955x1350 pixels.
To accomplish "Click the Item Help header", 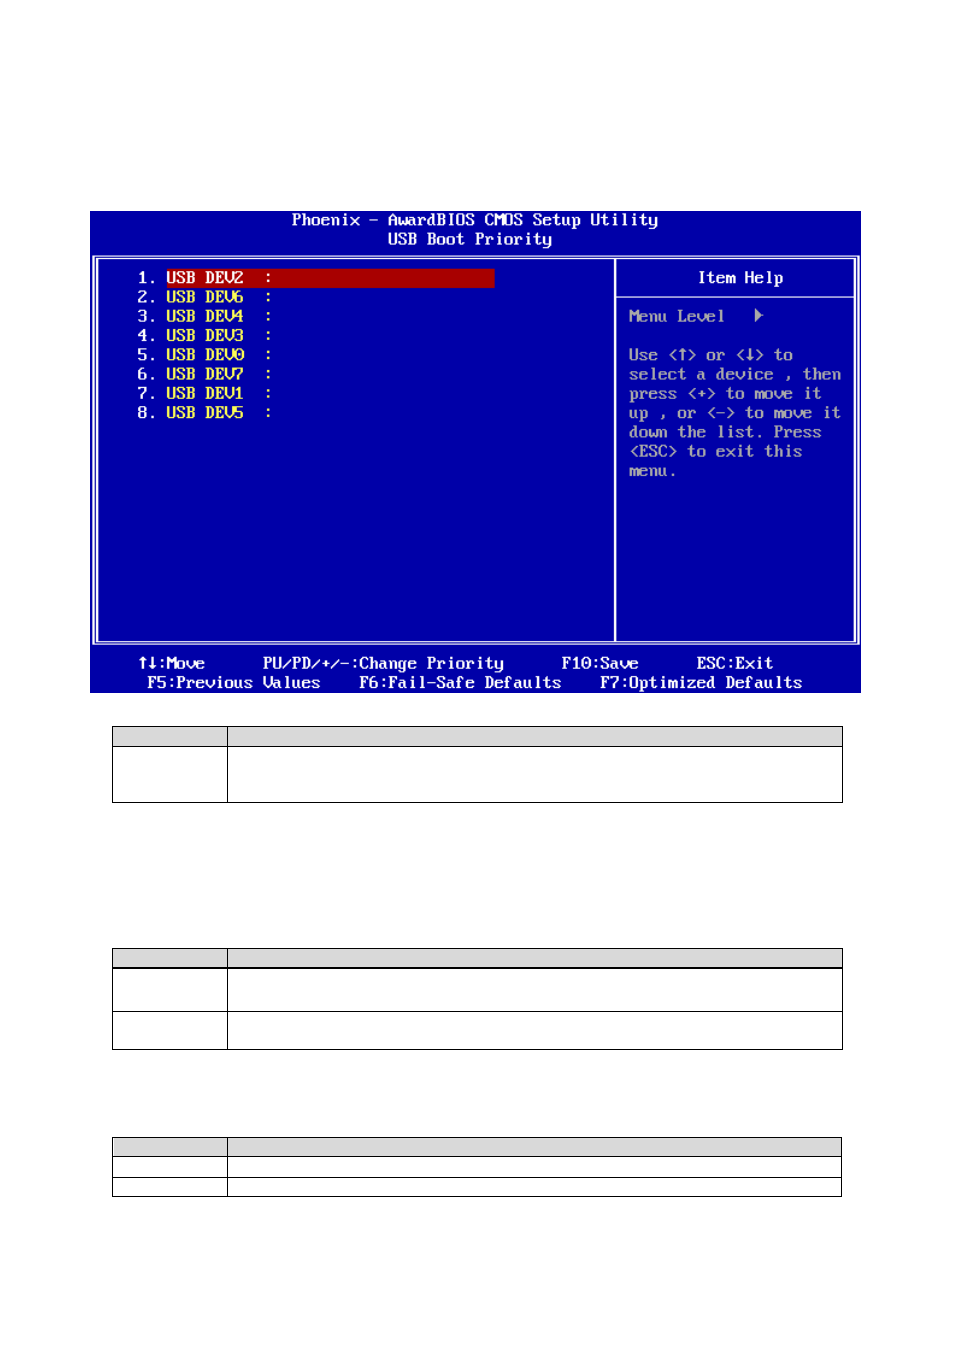I will 740,278.
